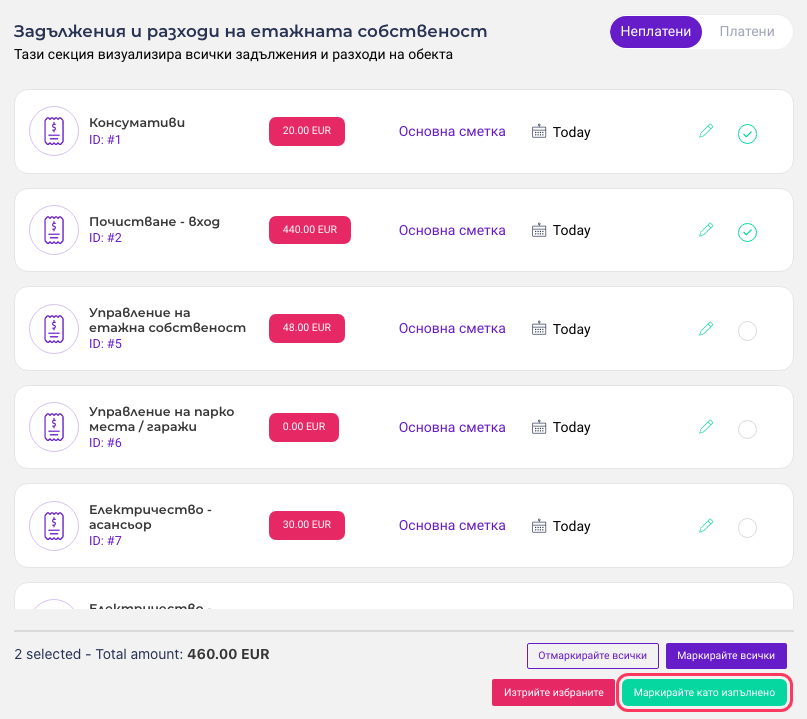Open Основна сметка link in ID #7 row
Screen dimensions: 807x719
point(452,525)
